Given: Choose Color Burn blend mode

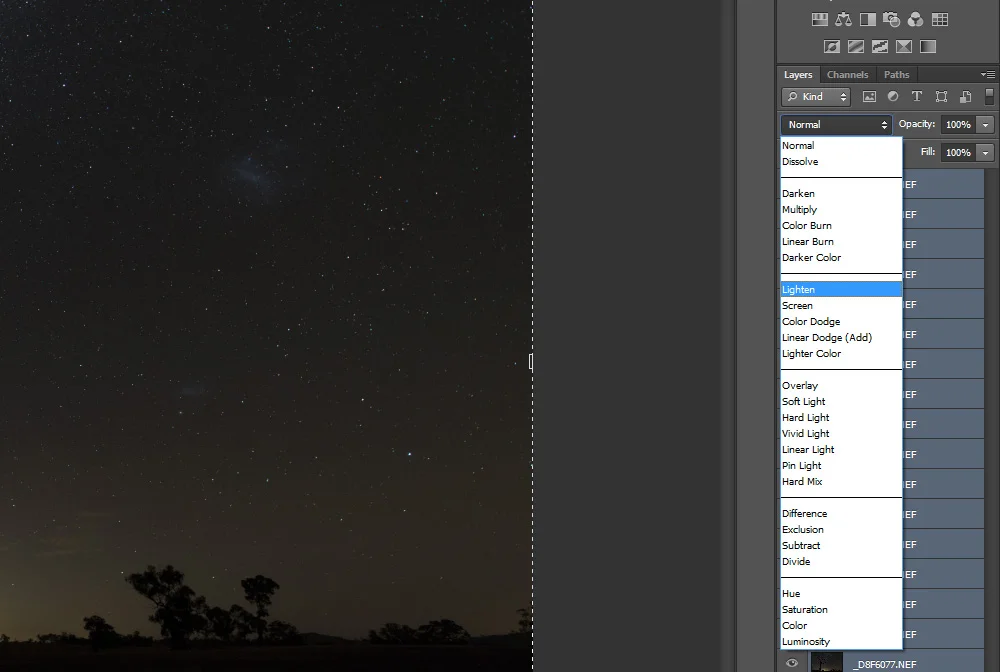Looking at the screenshot, I should coord(841,225).
